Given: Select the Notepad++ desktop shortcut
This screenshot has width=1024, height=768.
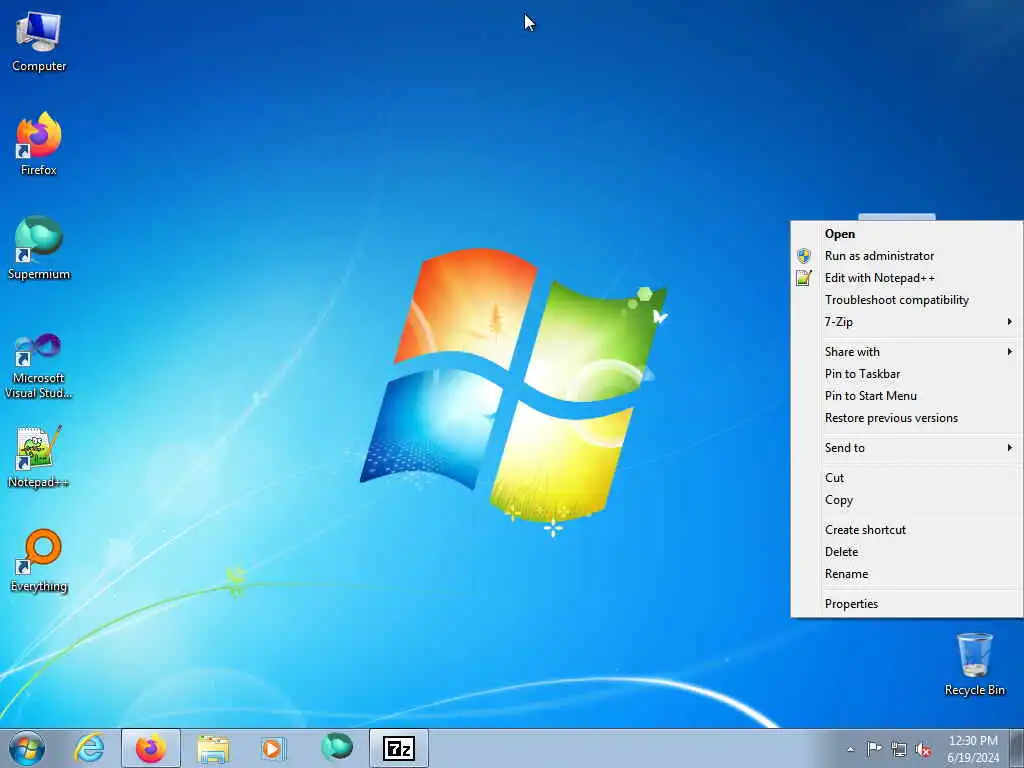Looking at the screenshot, I should pos(39,457).
